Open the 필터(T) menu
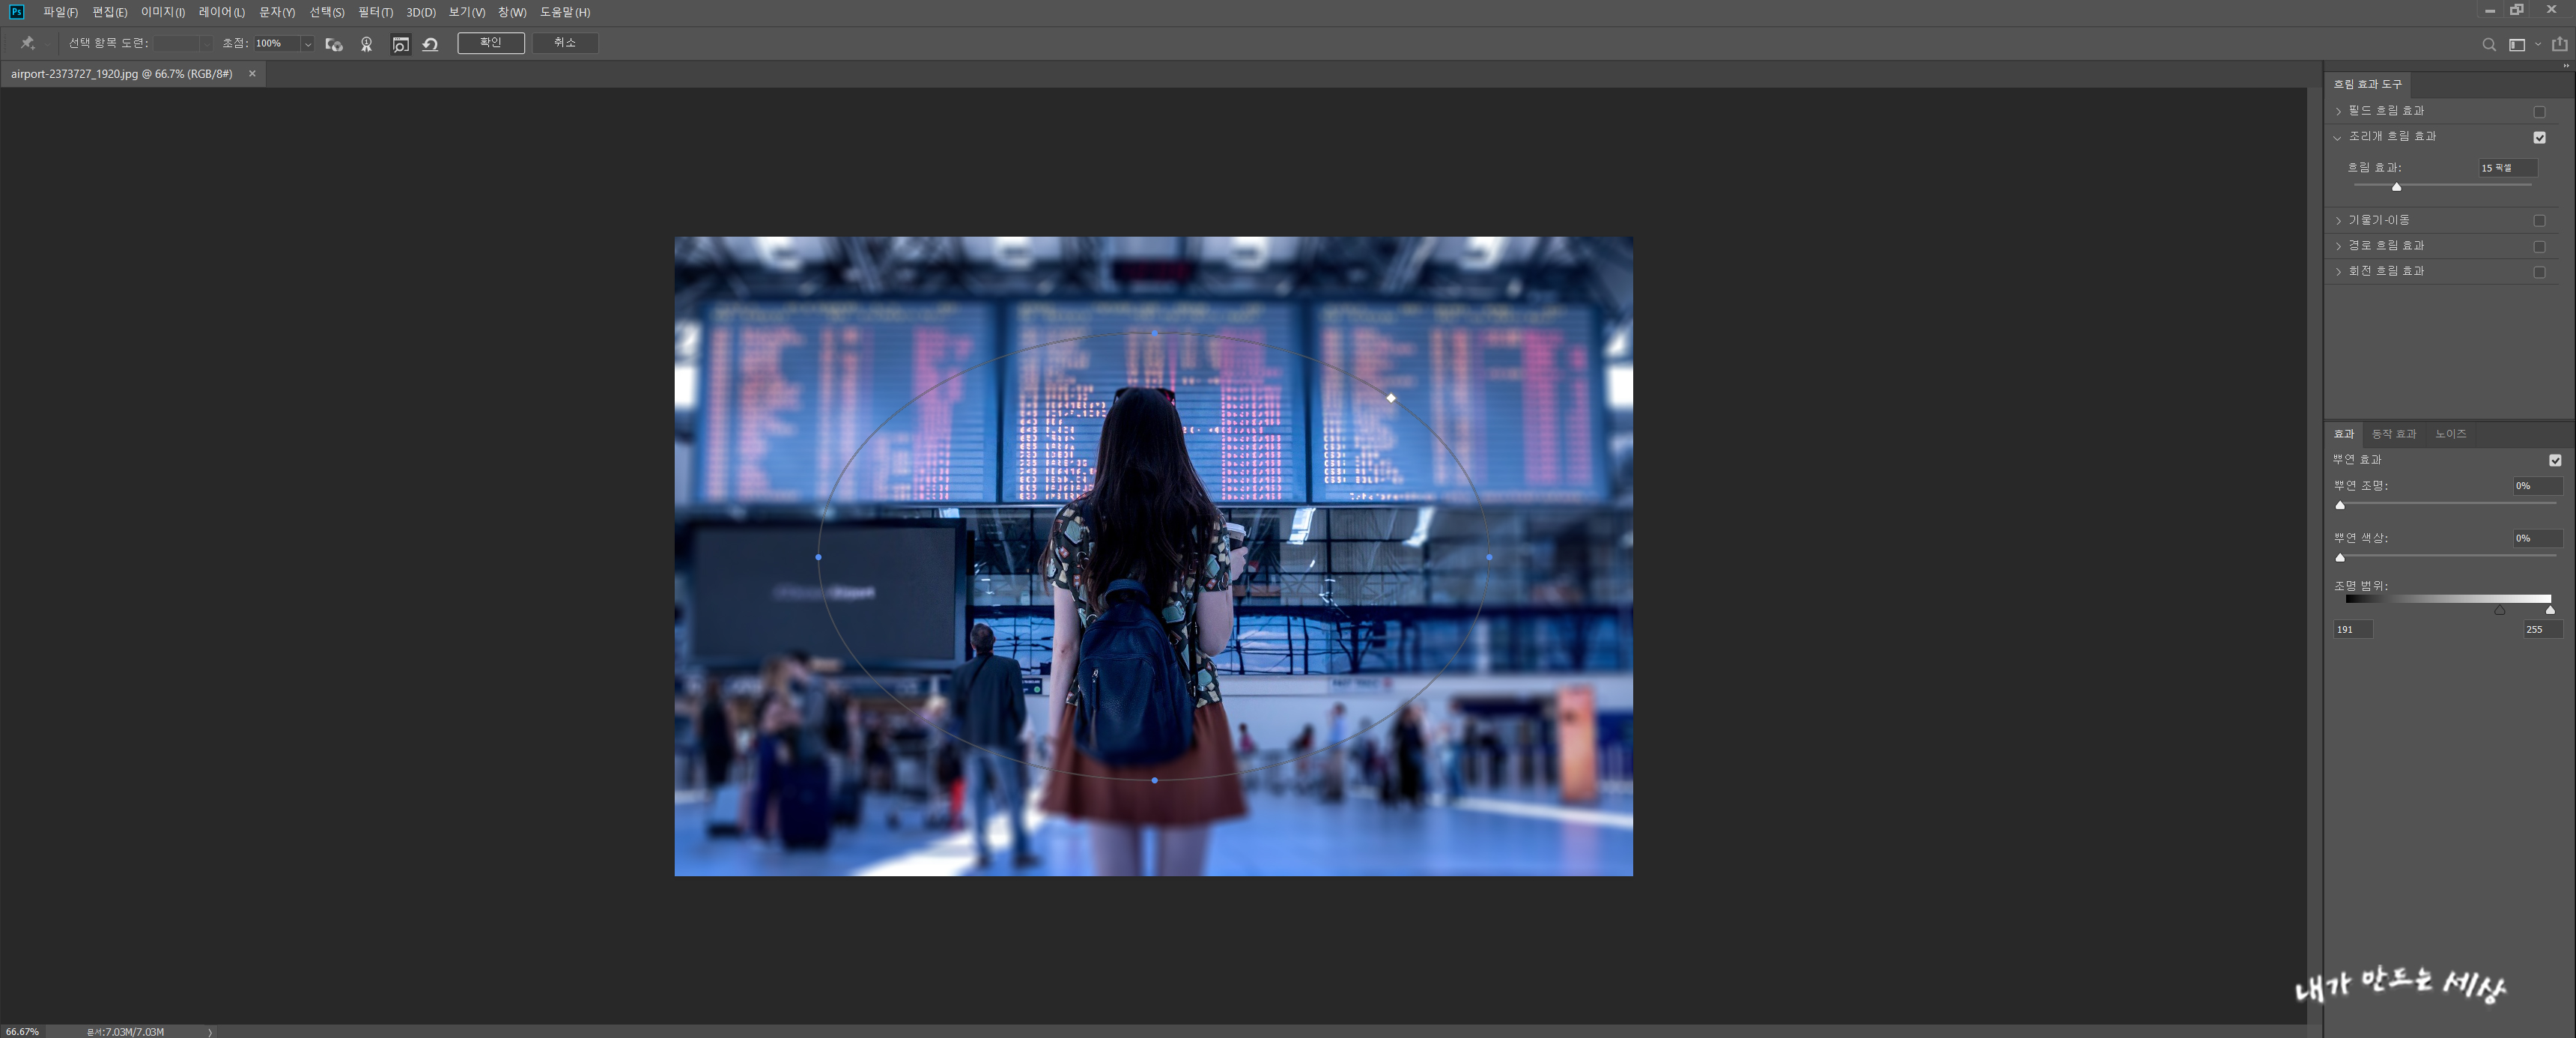 pyautogui.click(x=375, y=12)
